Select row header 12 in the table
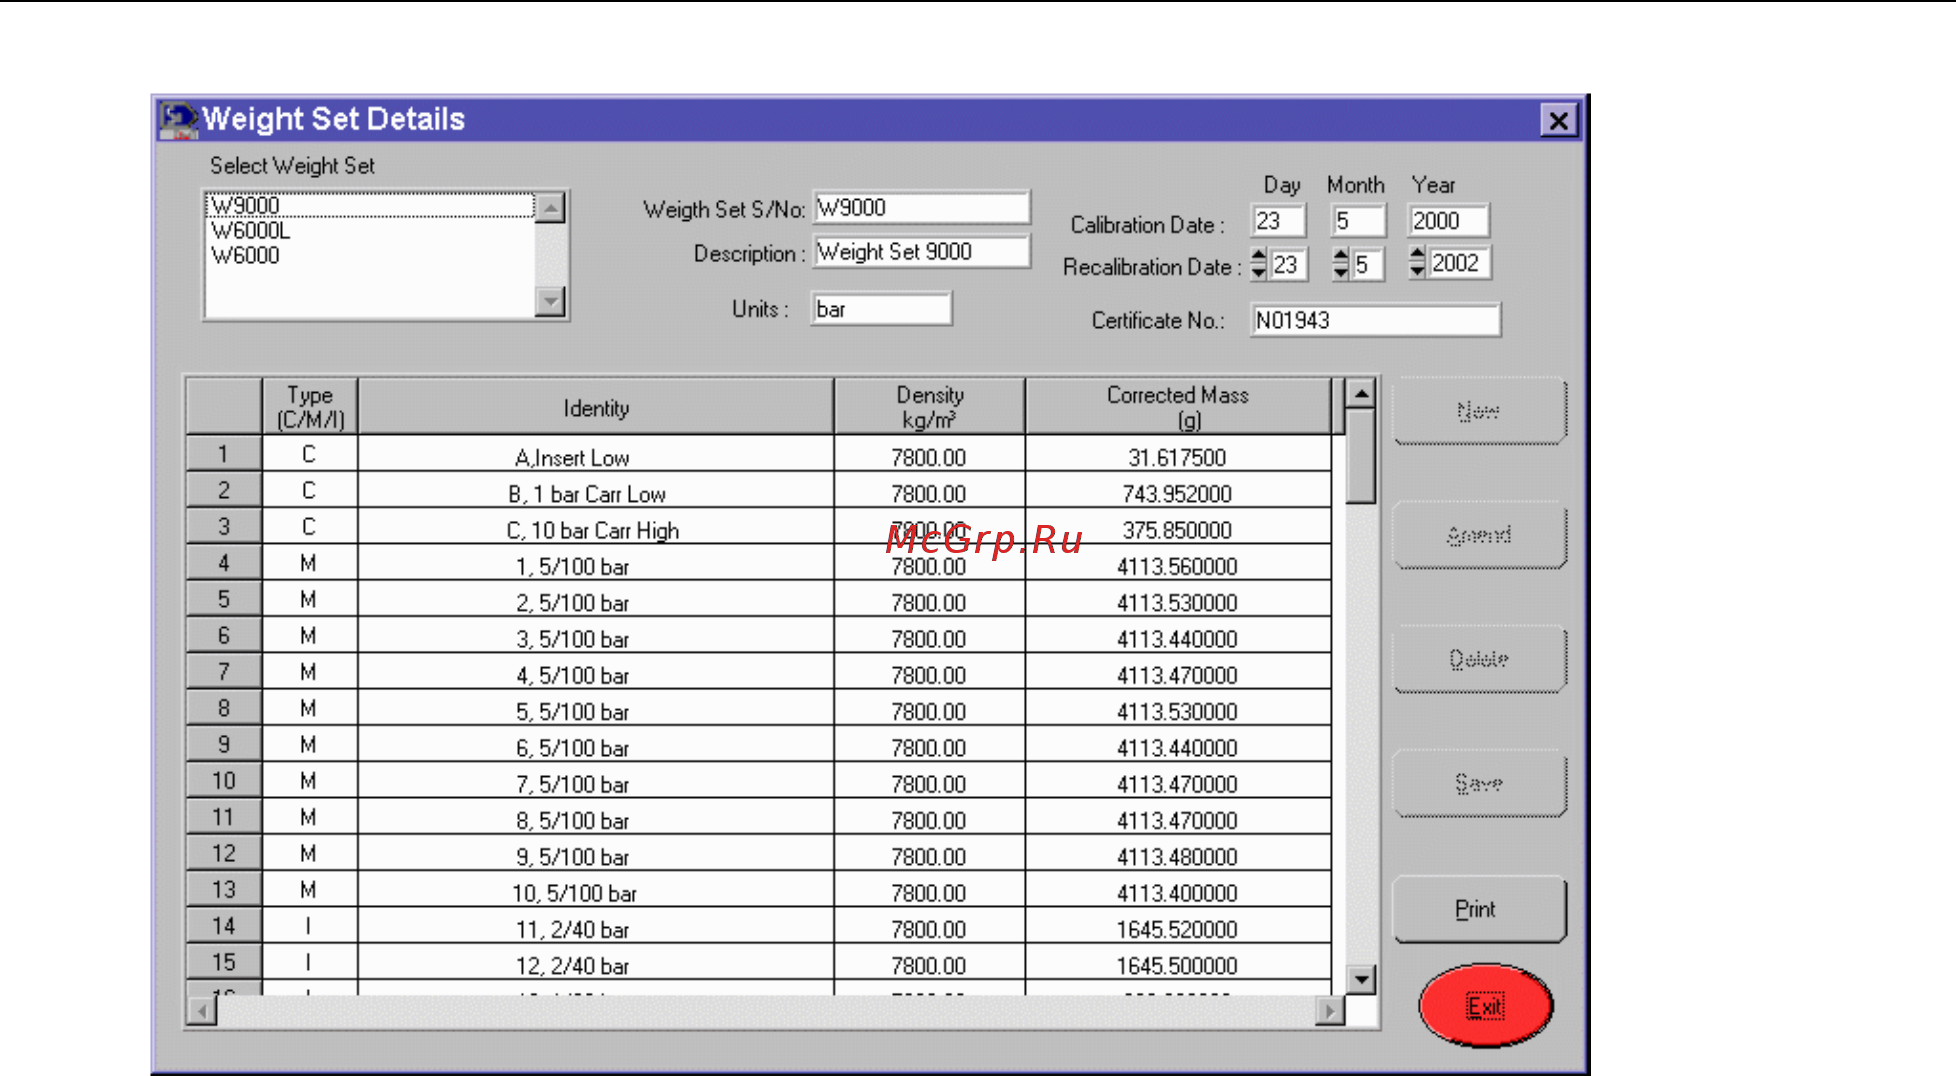 [224, 853]
